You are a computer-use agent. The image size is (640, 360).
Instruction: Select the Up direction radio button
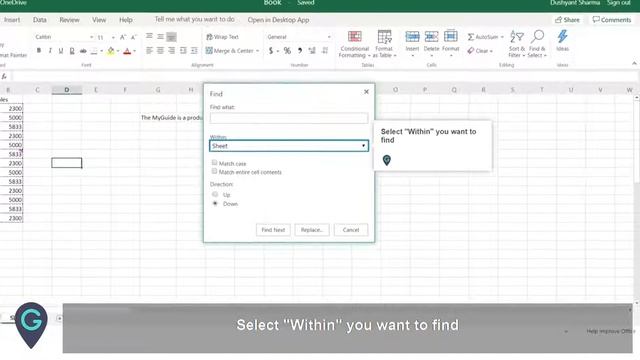click(x=215, y=194)
